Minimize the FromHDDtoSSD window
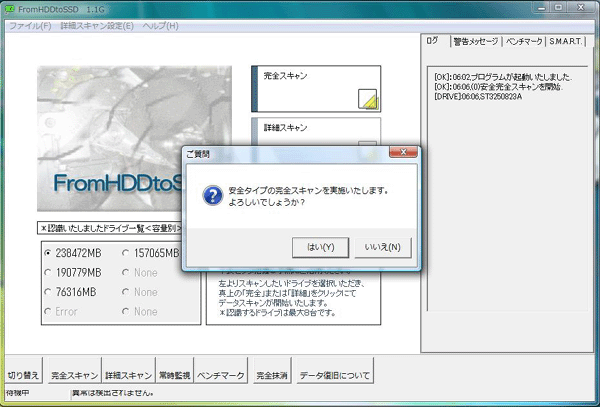Image resolution: width=600 pixels, height=407 pixels. pos(541,7)
